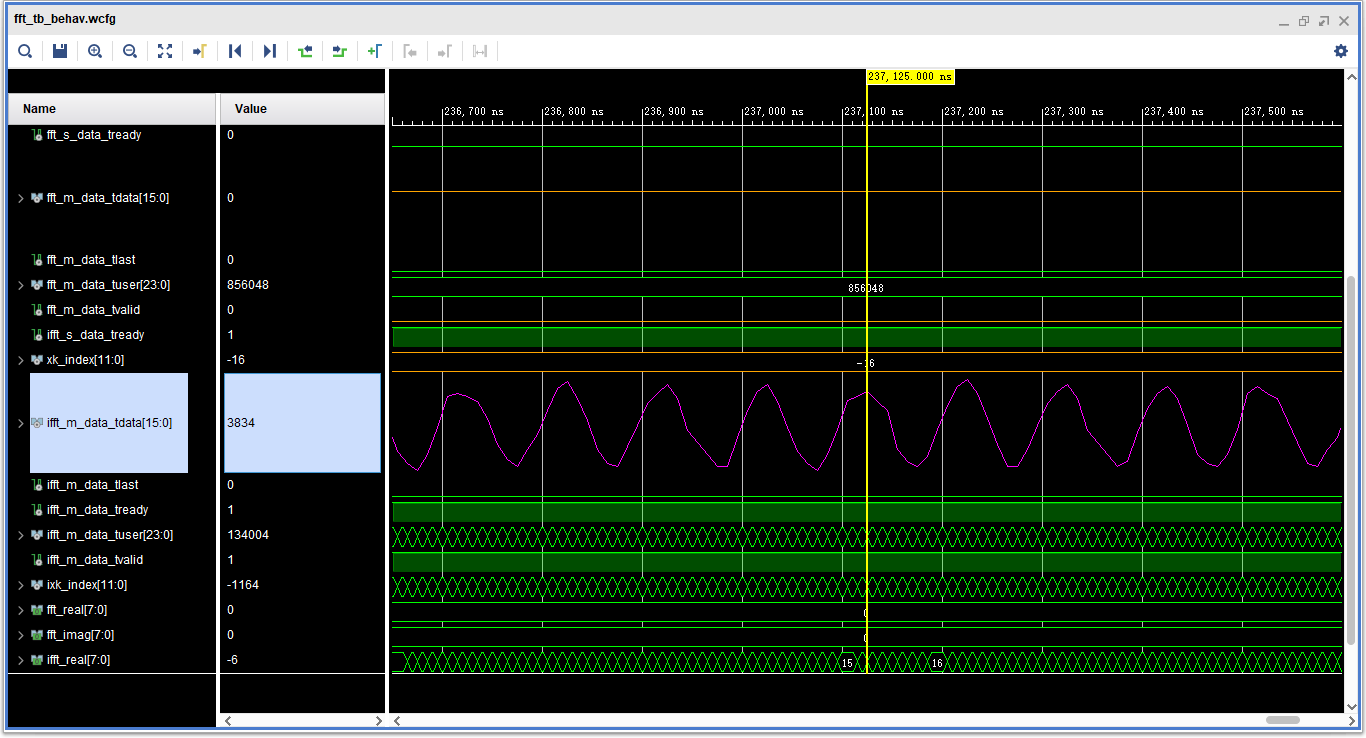Click the waveform vertical scrollbar

(x=1352, y=460)
